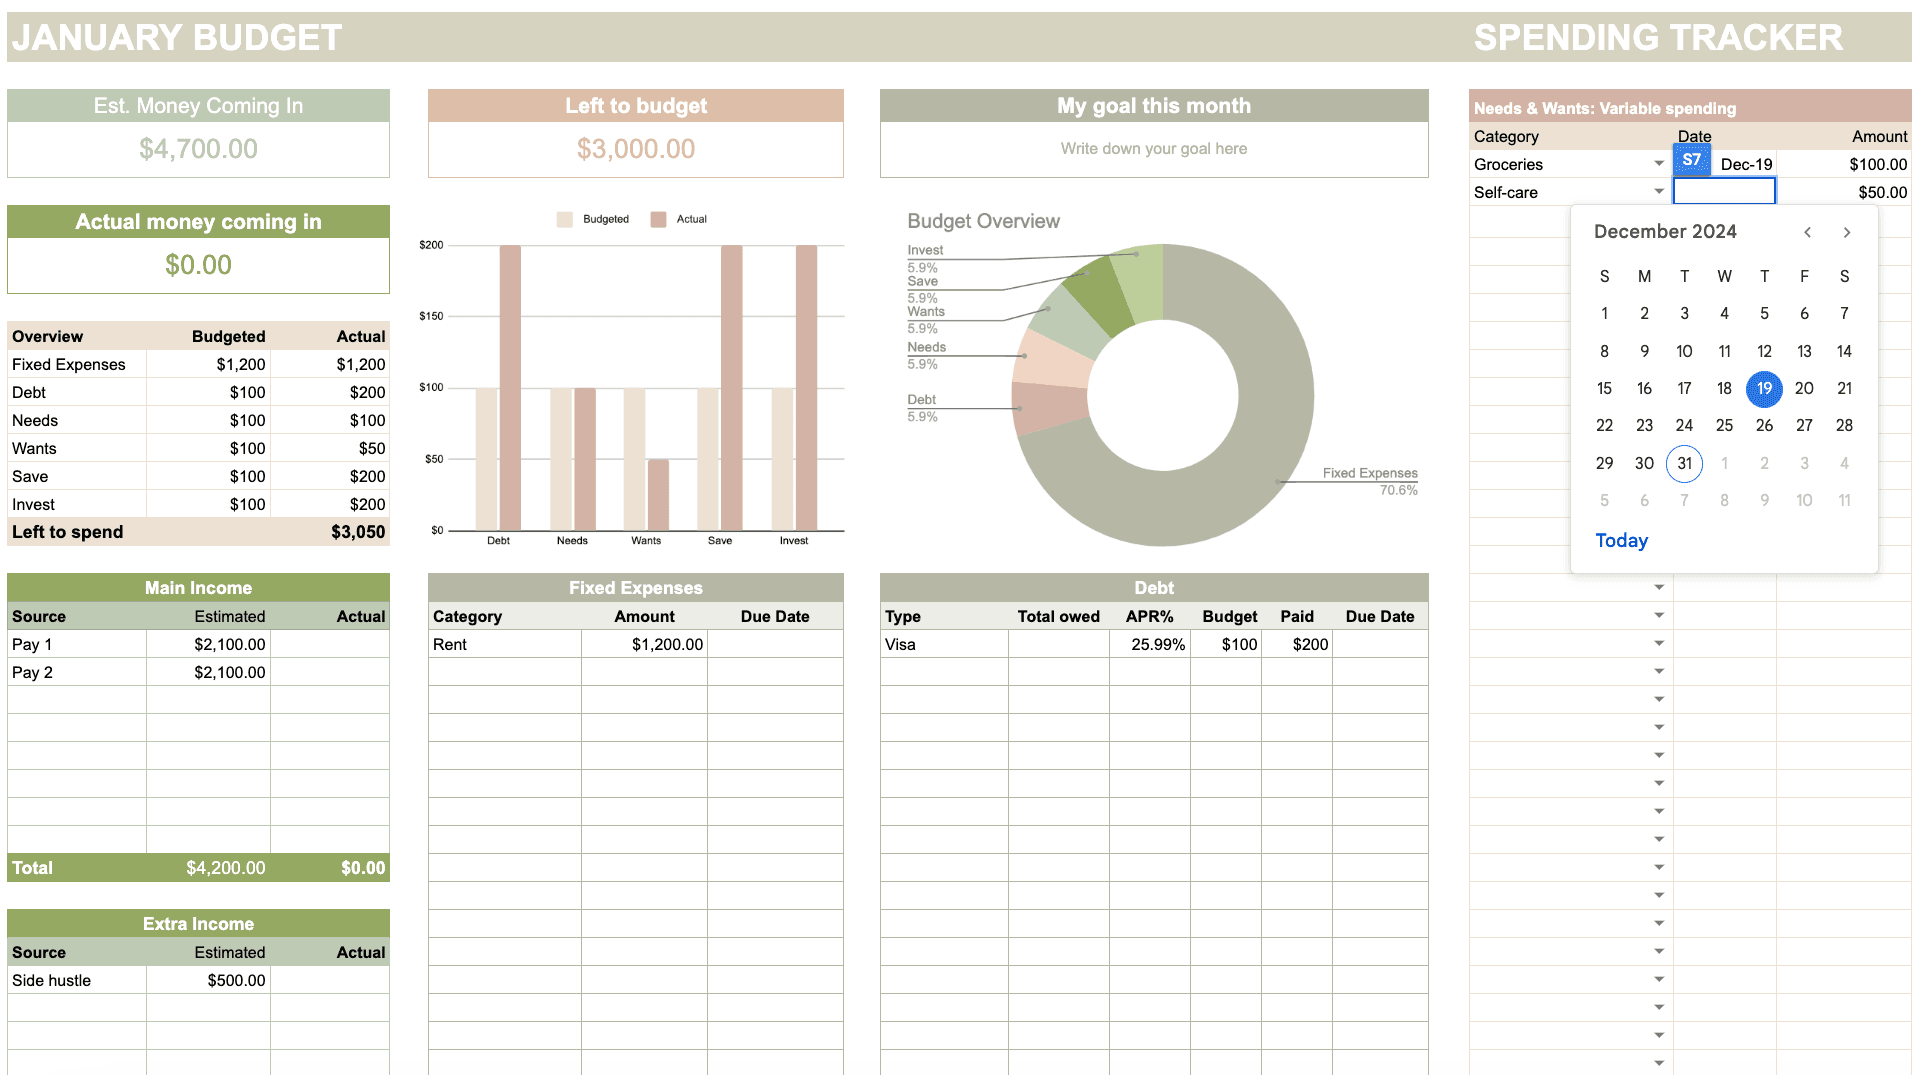
Task: Click the Visa debt type cell
Action: [x=944, y=645]
